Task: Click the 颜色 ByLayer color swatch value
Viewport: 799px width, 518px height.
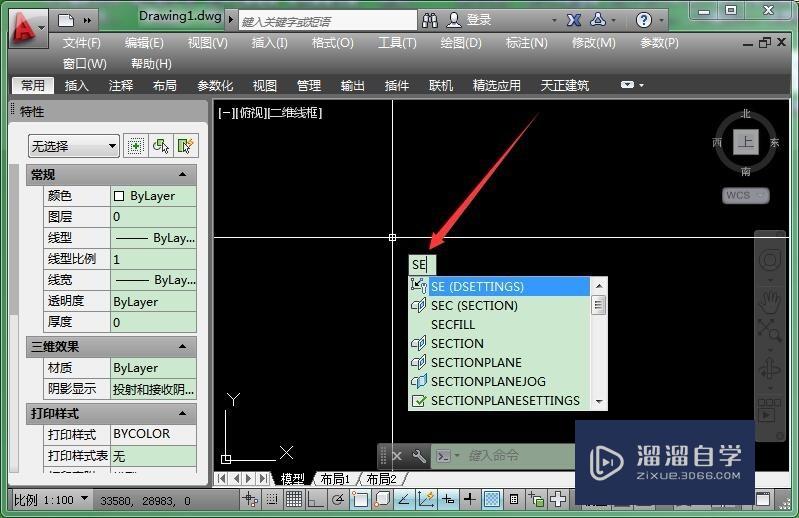Action: point(153,196)
